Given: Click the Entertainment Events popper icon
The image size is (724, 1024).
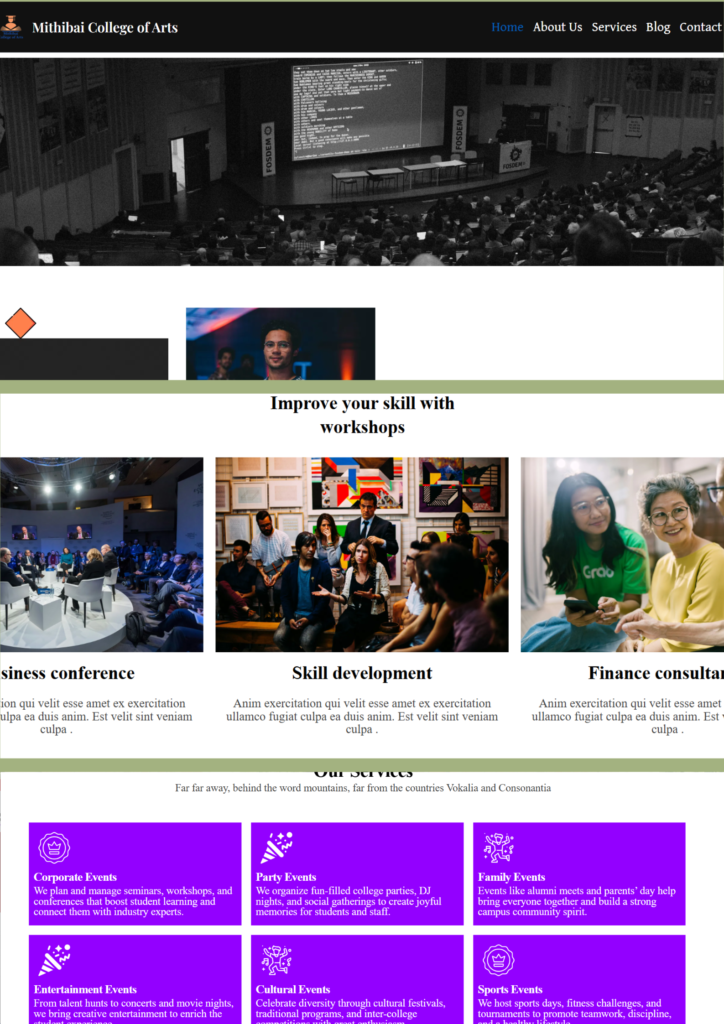Looking at the screenshot, I should (x=54, y=960).
